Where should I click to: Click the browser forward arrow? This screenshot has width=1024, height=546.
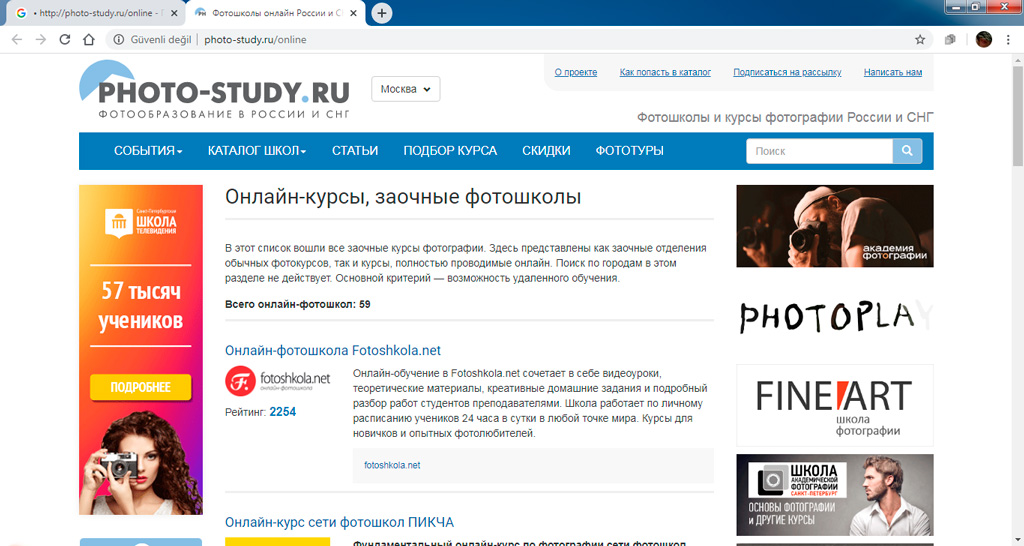point(41,40)
